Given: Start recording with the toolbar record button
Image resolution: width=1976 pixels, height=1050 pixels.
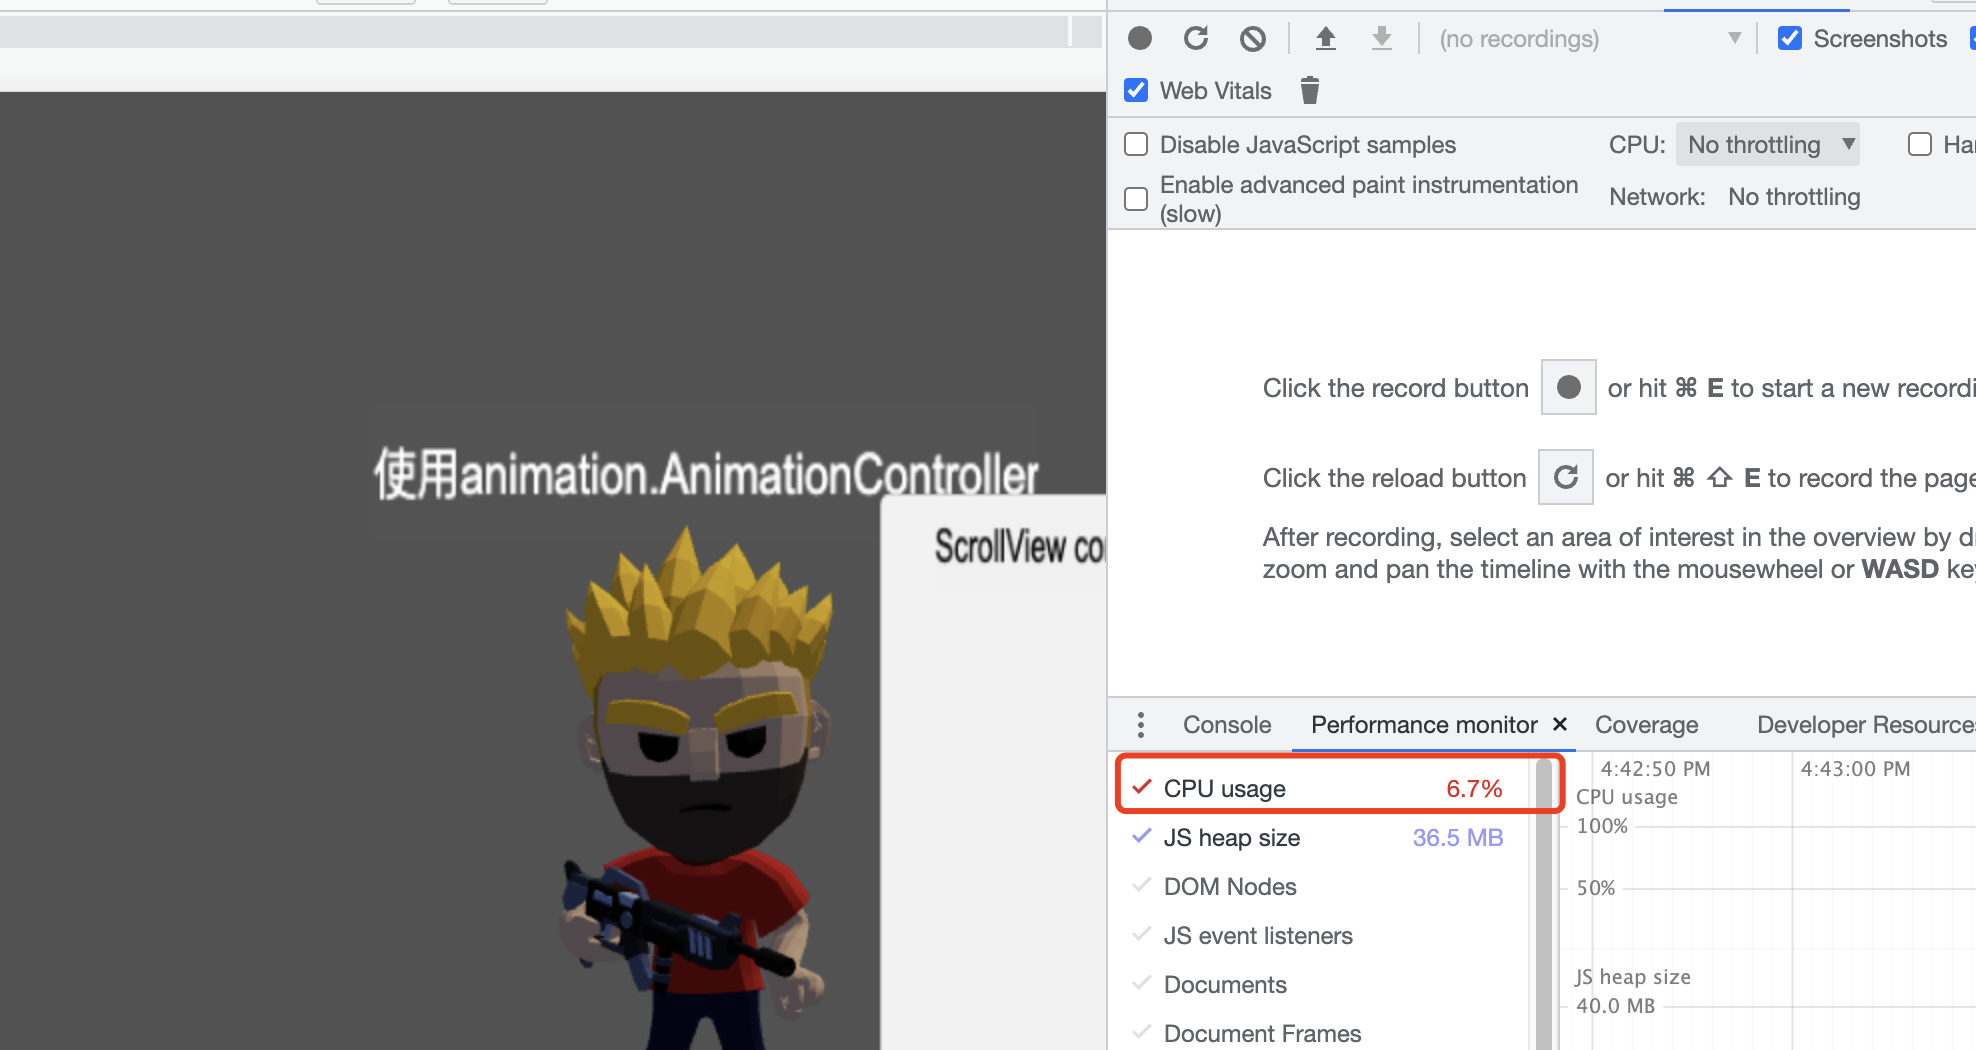Looking at the screenshot, I should (x=1140, y=39).
